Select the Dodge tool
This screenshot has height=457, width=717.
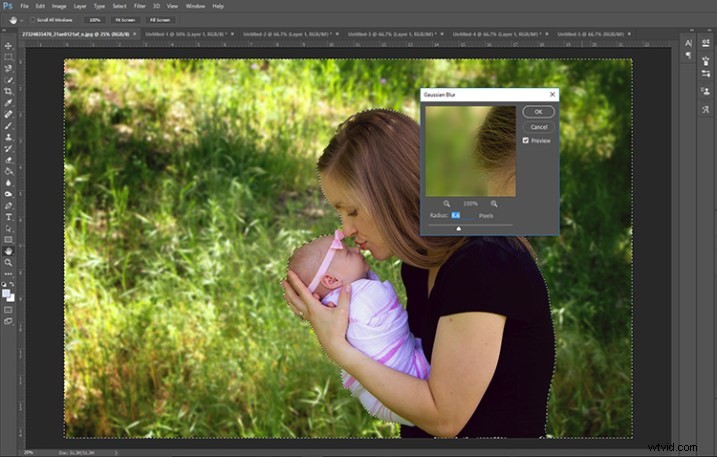pos(8,194)
